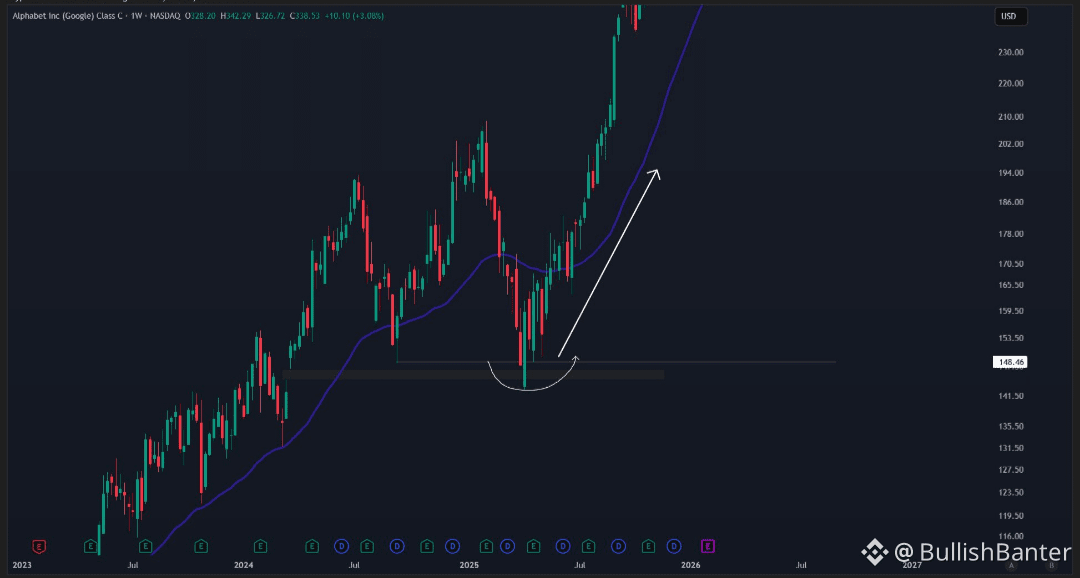Click the first green earnings marker after the red one
The image size is (1080, 578).
tap(90, 546)
